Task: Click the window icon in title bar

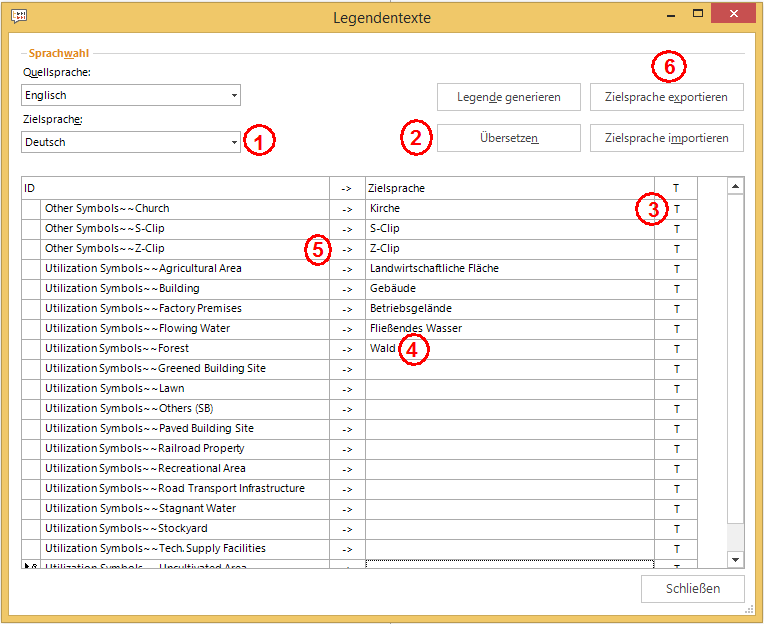Action: [19, 16]
